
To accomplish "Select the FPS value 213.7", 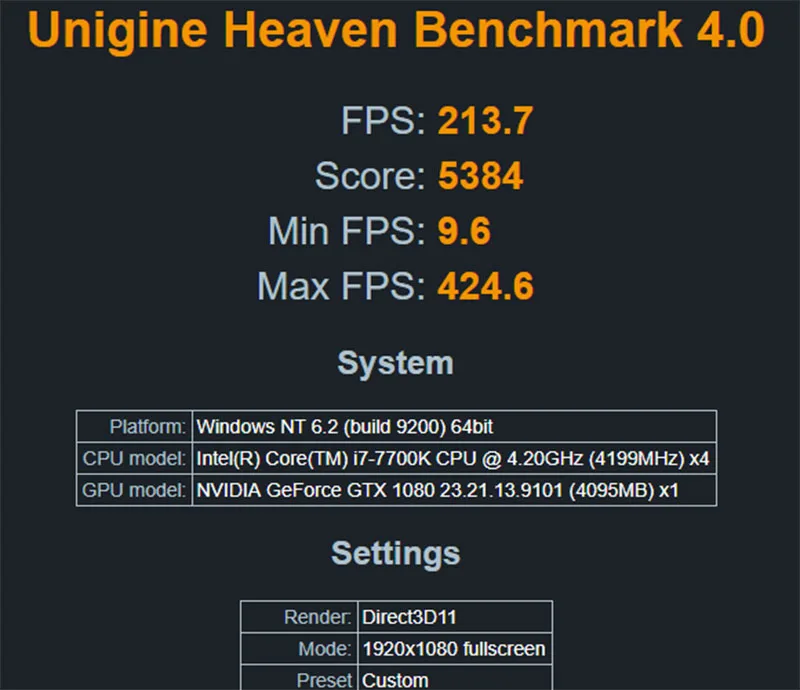I will 485,121.
